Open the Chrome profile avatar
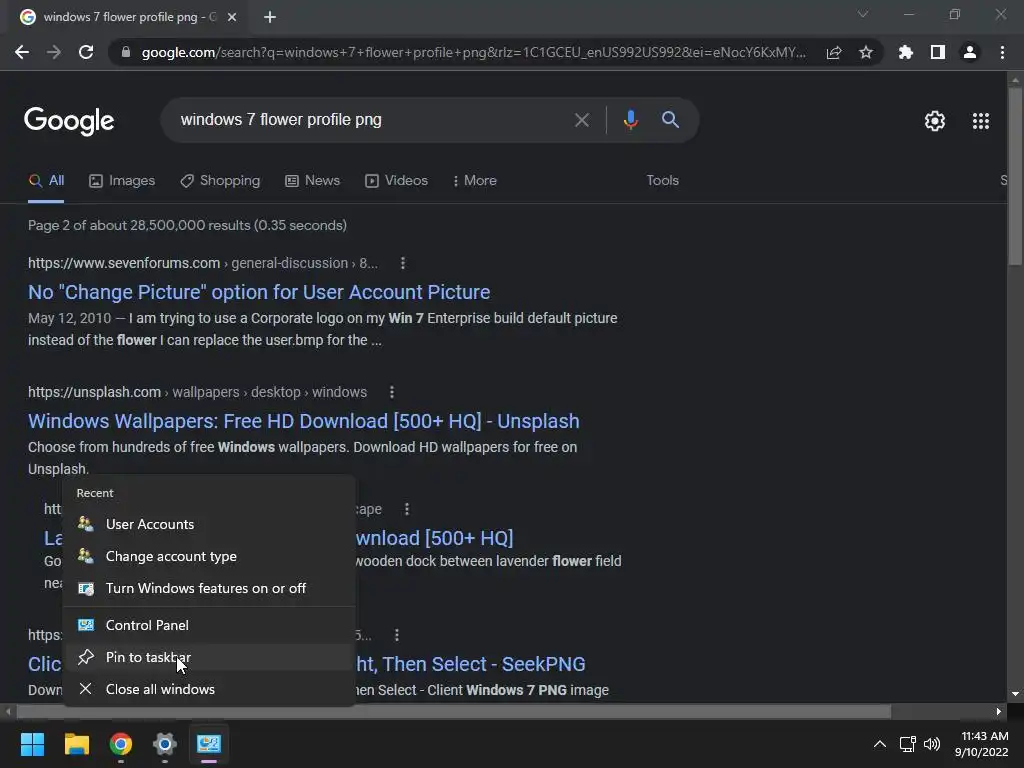This screenshot has height=768, width=1024. click(x=970, y=52)
